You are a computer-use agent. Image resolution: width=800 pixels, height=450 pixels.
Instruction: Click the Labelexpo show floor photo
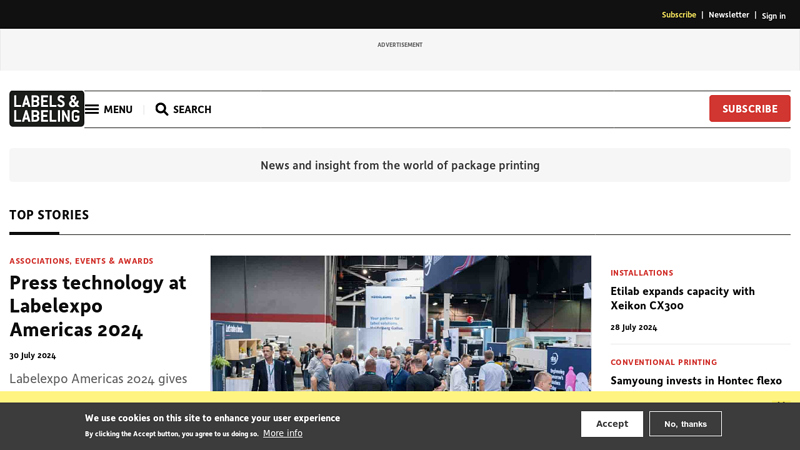(x=401, y=323)
